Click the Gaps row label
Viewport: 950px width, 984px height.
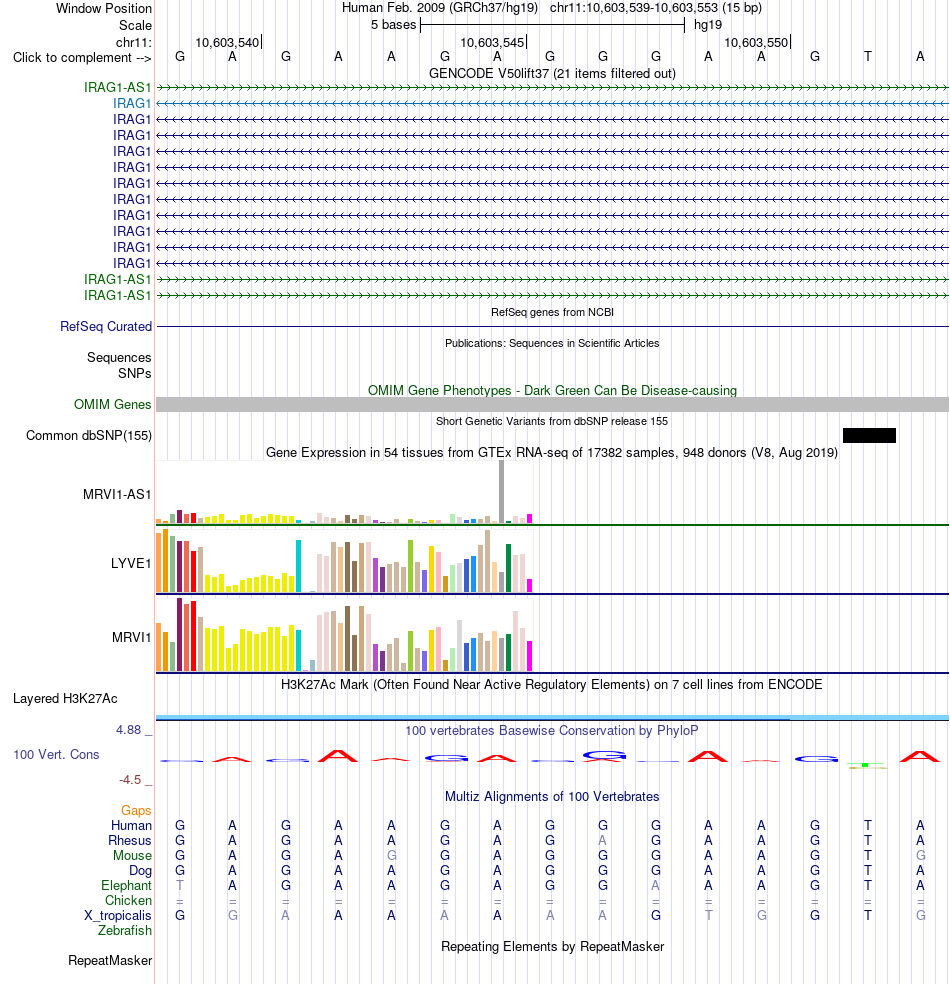136,811
